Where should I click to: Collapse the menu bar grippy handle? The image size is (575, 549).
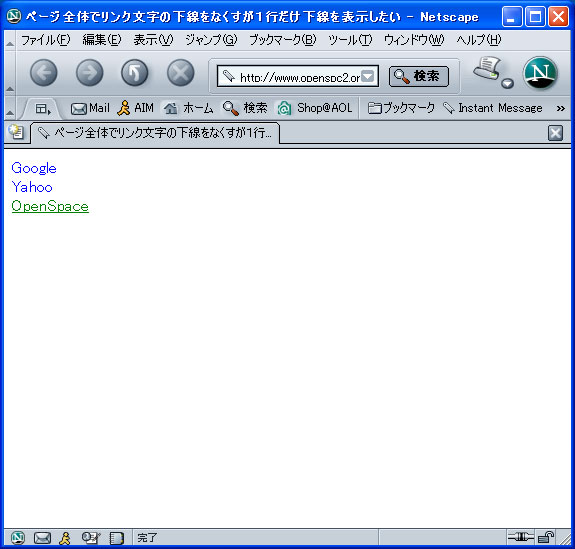pyautogui.click(x=10, y=41)
